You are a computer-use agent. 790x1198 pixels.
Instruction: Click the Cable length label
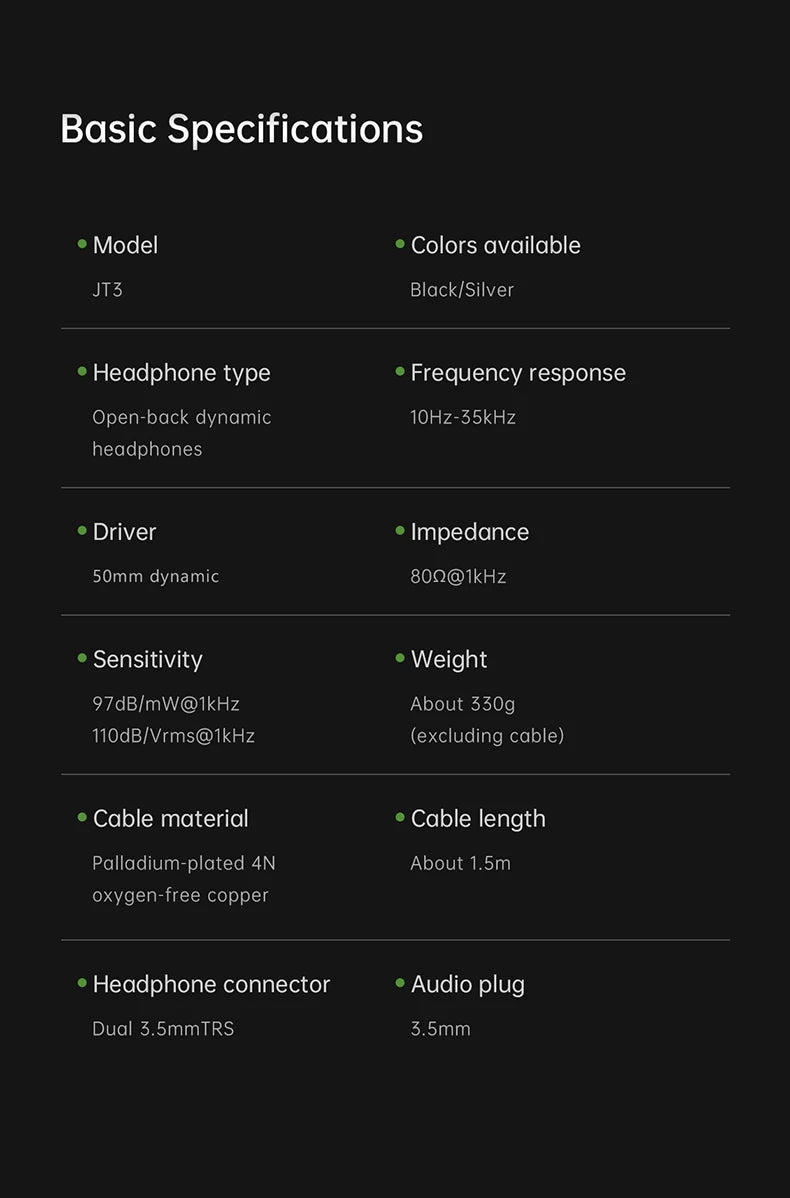click(478, 818)
